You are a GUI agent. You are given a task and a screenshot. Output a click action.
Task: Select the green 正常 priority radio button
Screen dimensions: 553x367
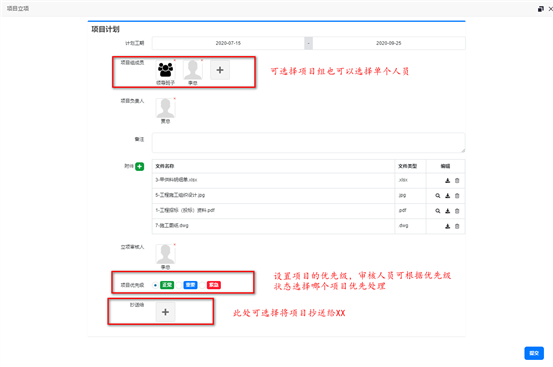click(x=155, y=285)
